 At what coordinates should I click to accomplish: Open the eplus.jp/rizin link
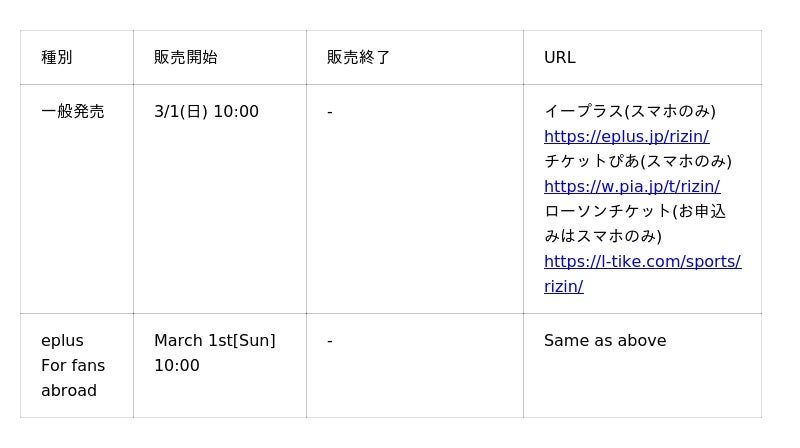[626, 136]
